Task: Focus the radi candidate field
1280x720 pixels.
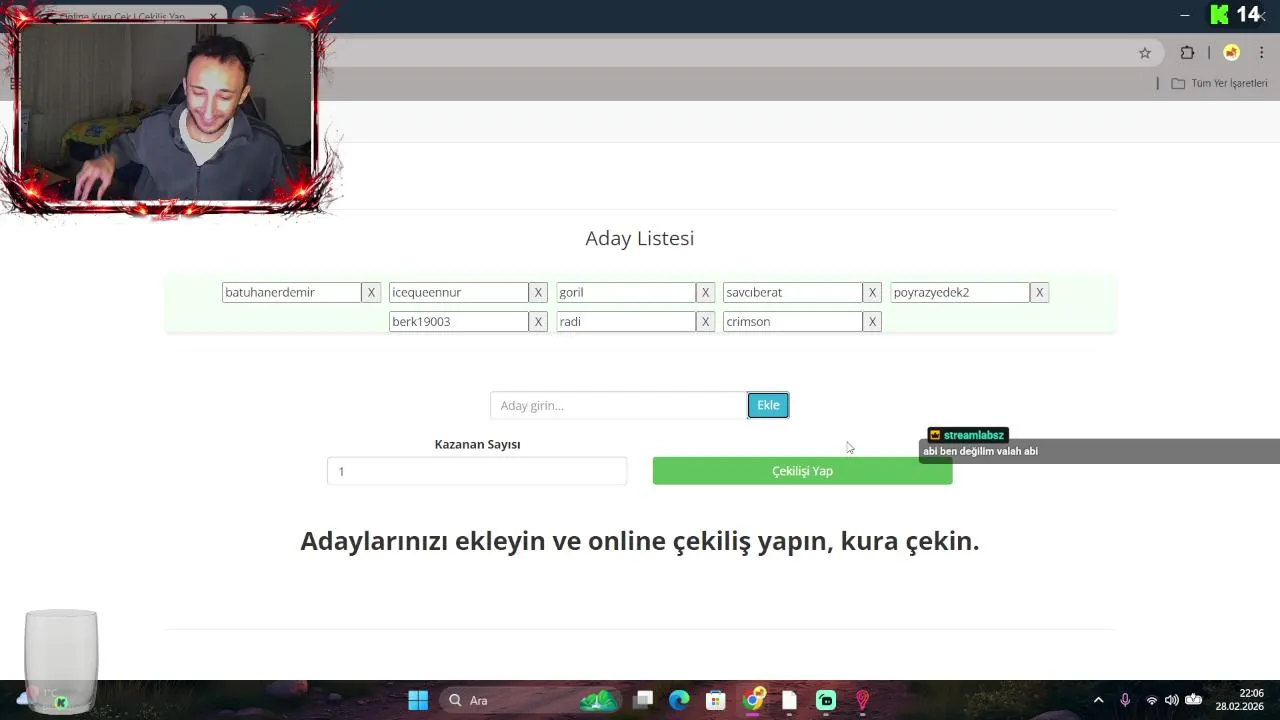Action: (x=625, y=321)
